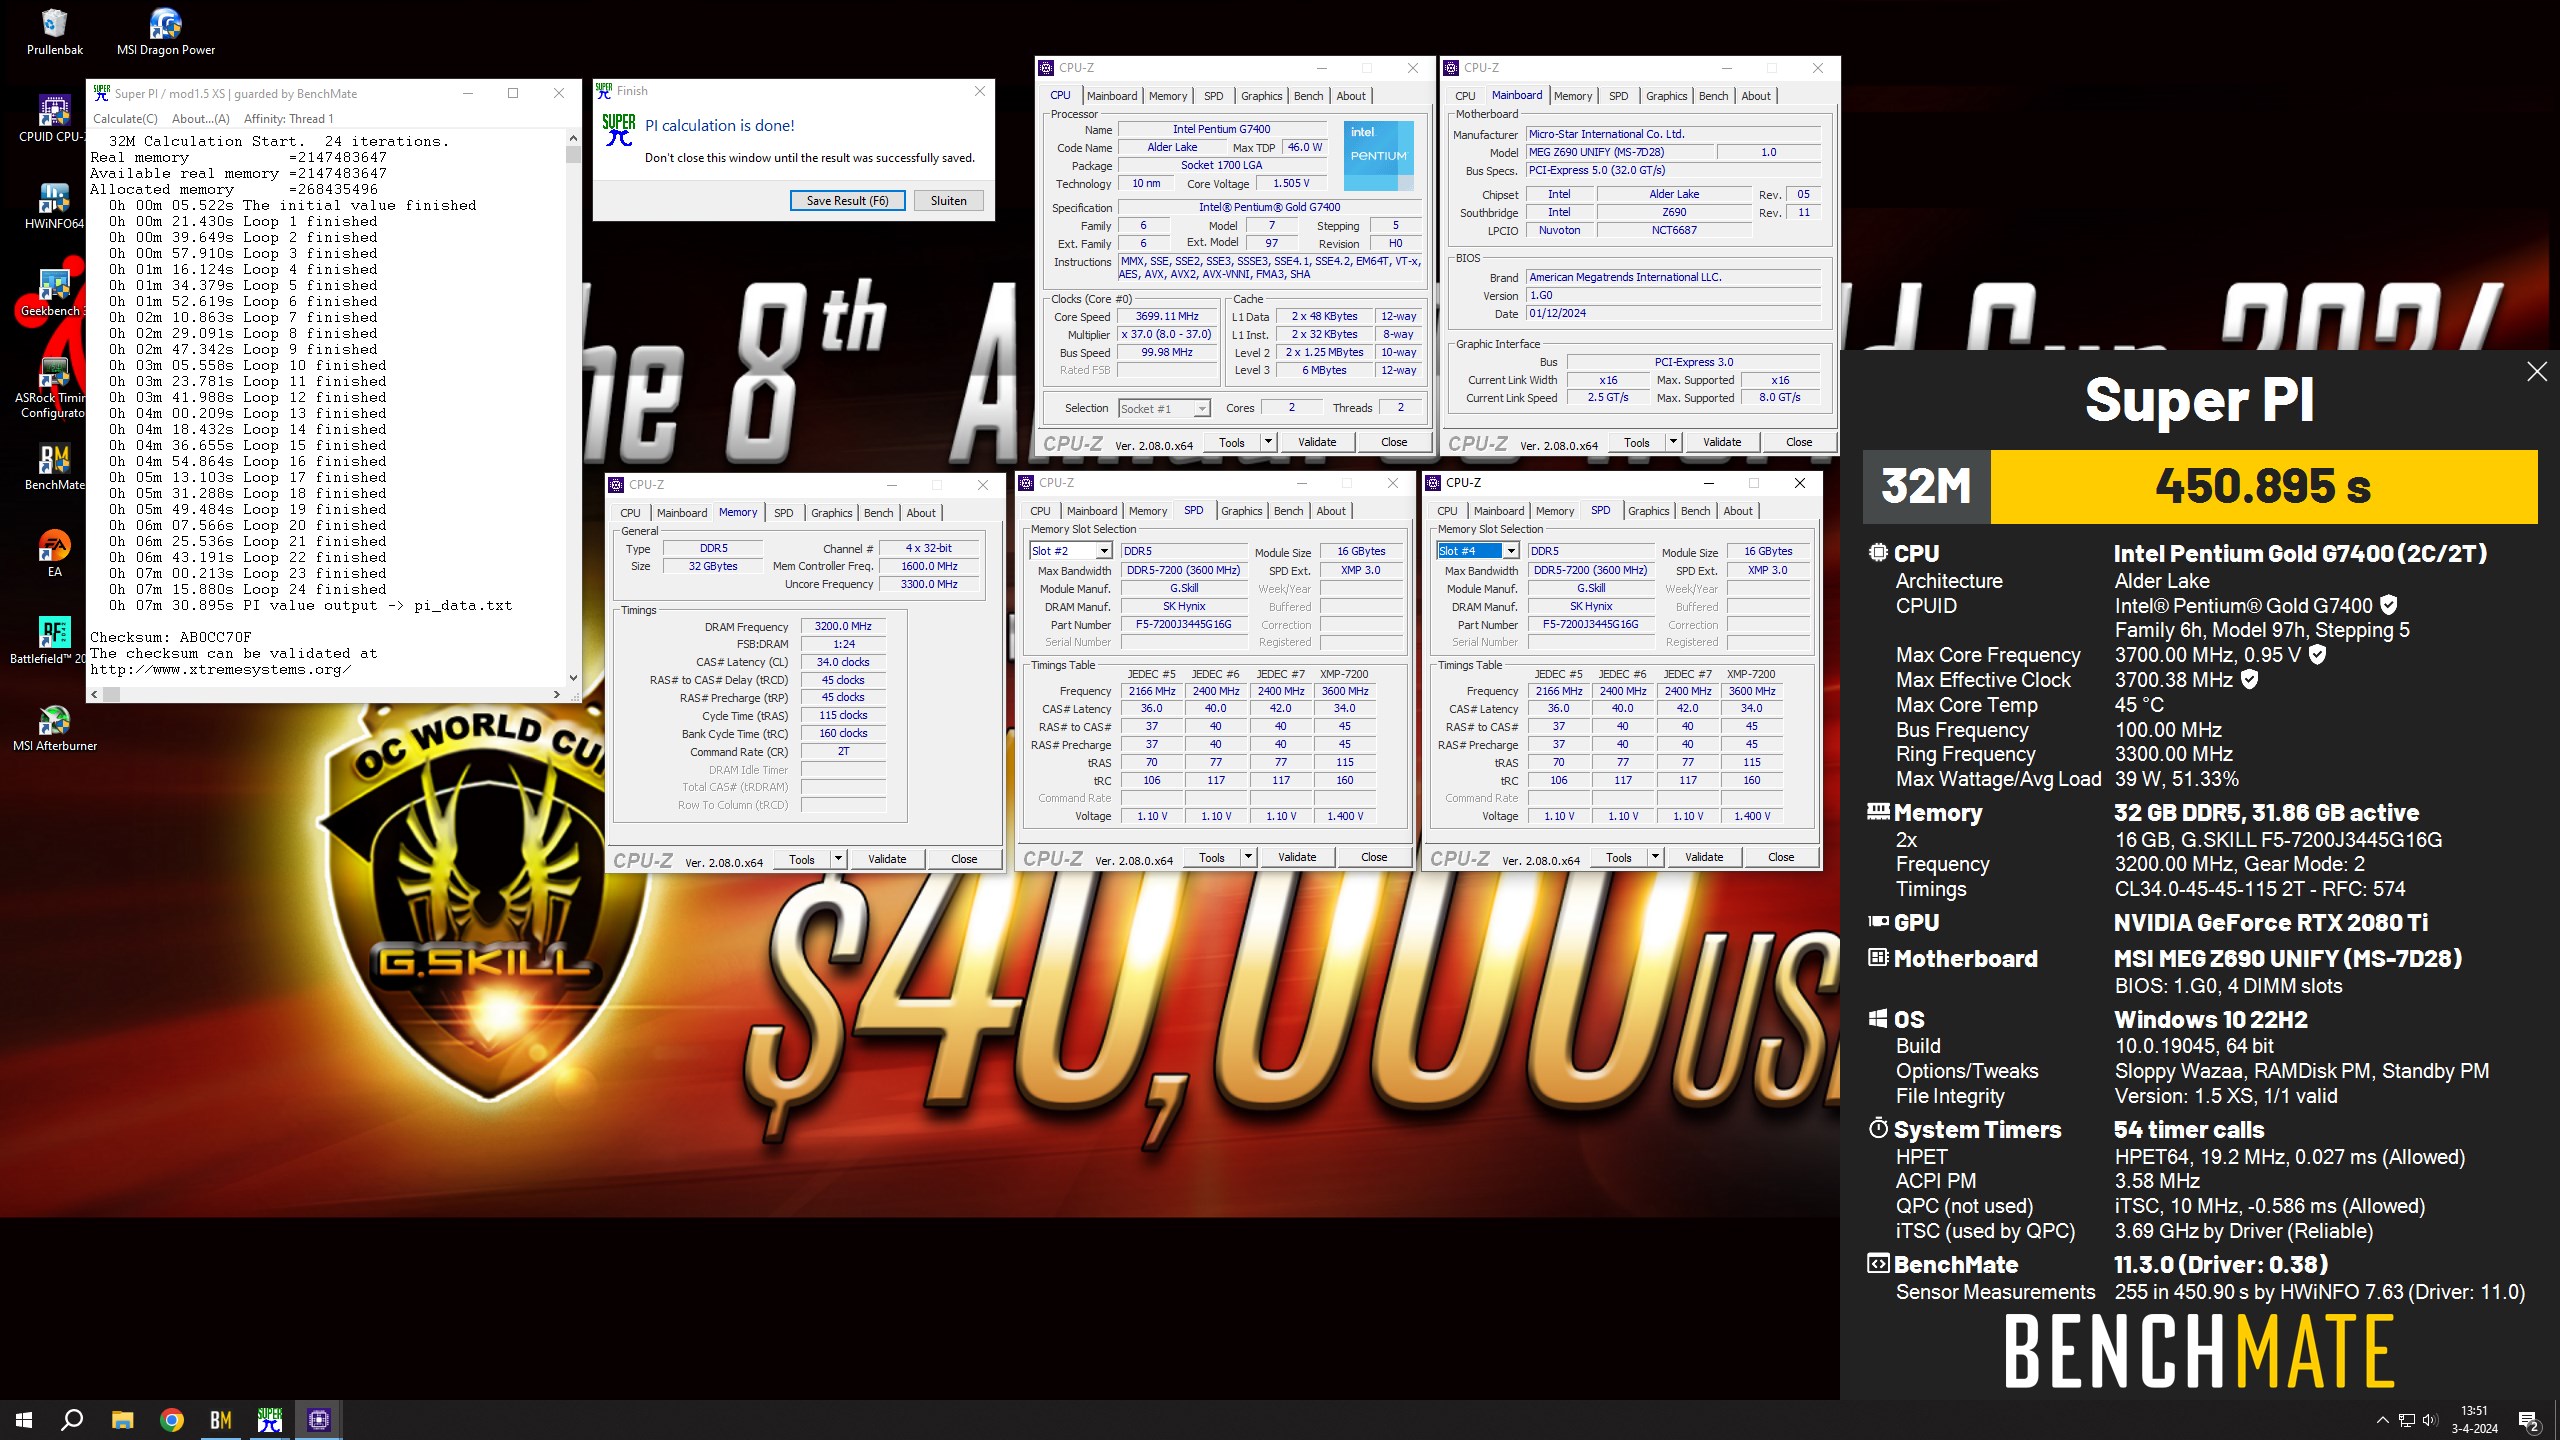Click Core Speed value 3699.11 MHz
Image resolution: width=2560 pixels, height=1440 pixels.
[x=1167, y=316]
